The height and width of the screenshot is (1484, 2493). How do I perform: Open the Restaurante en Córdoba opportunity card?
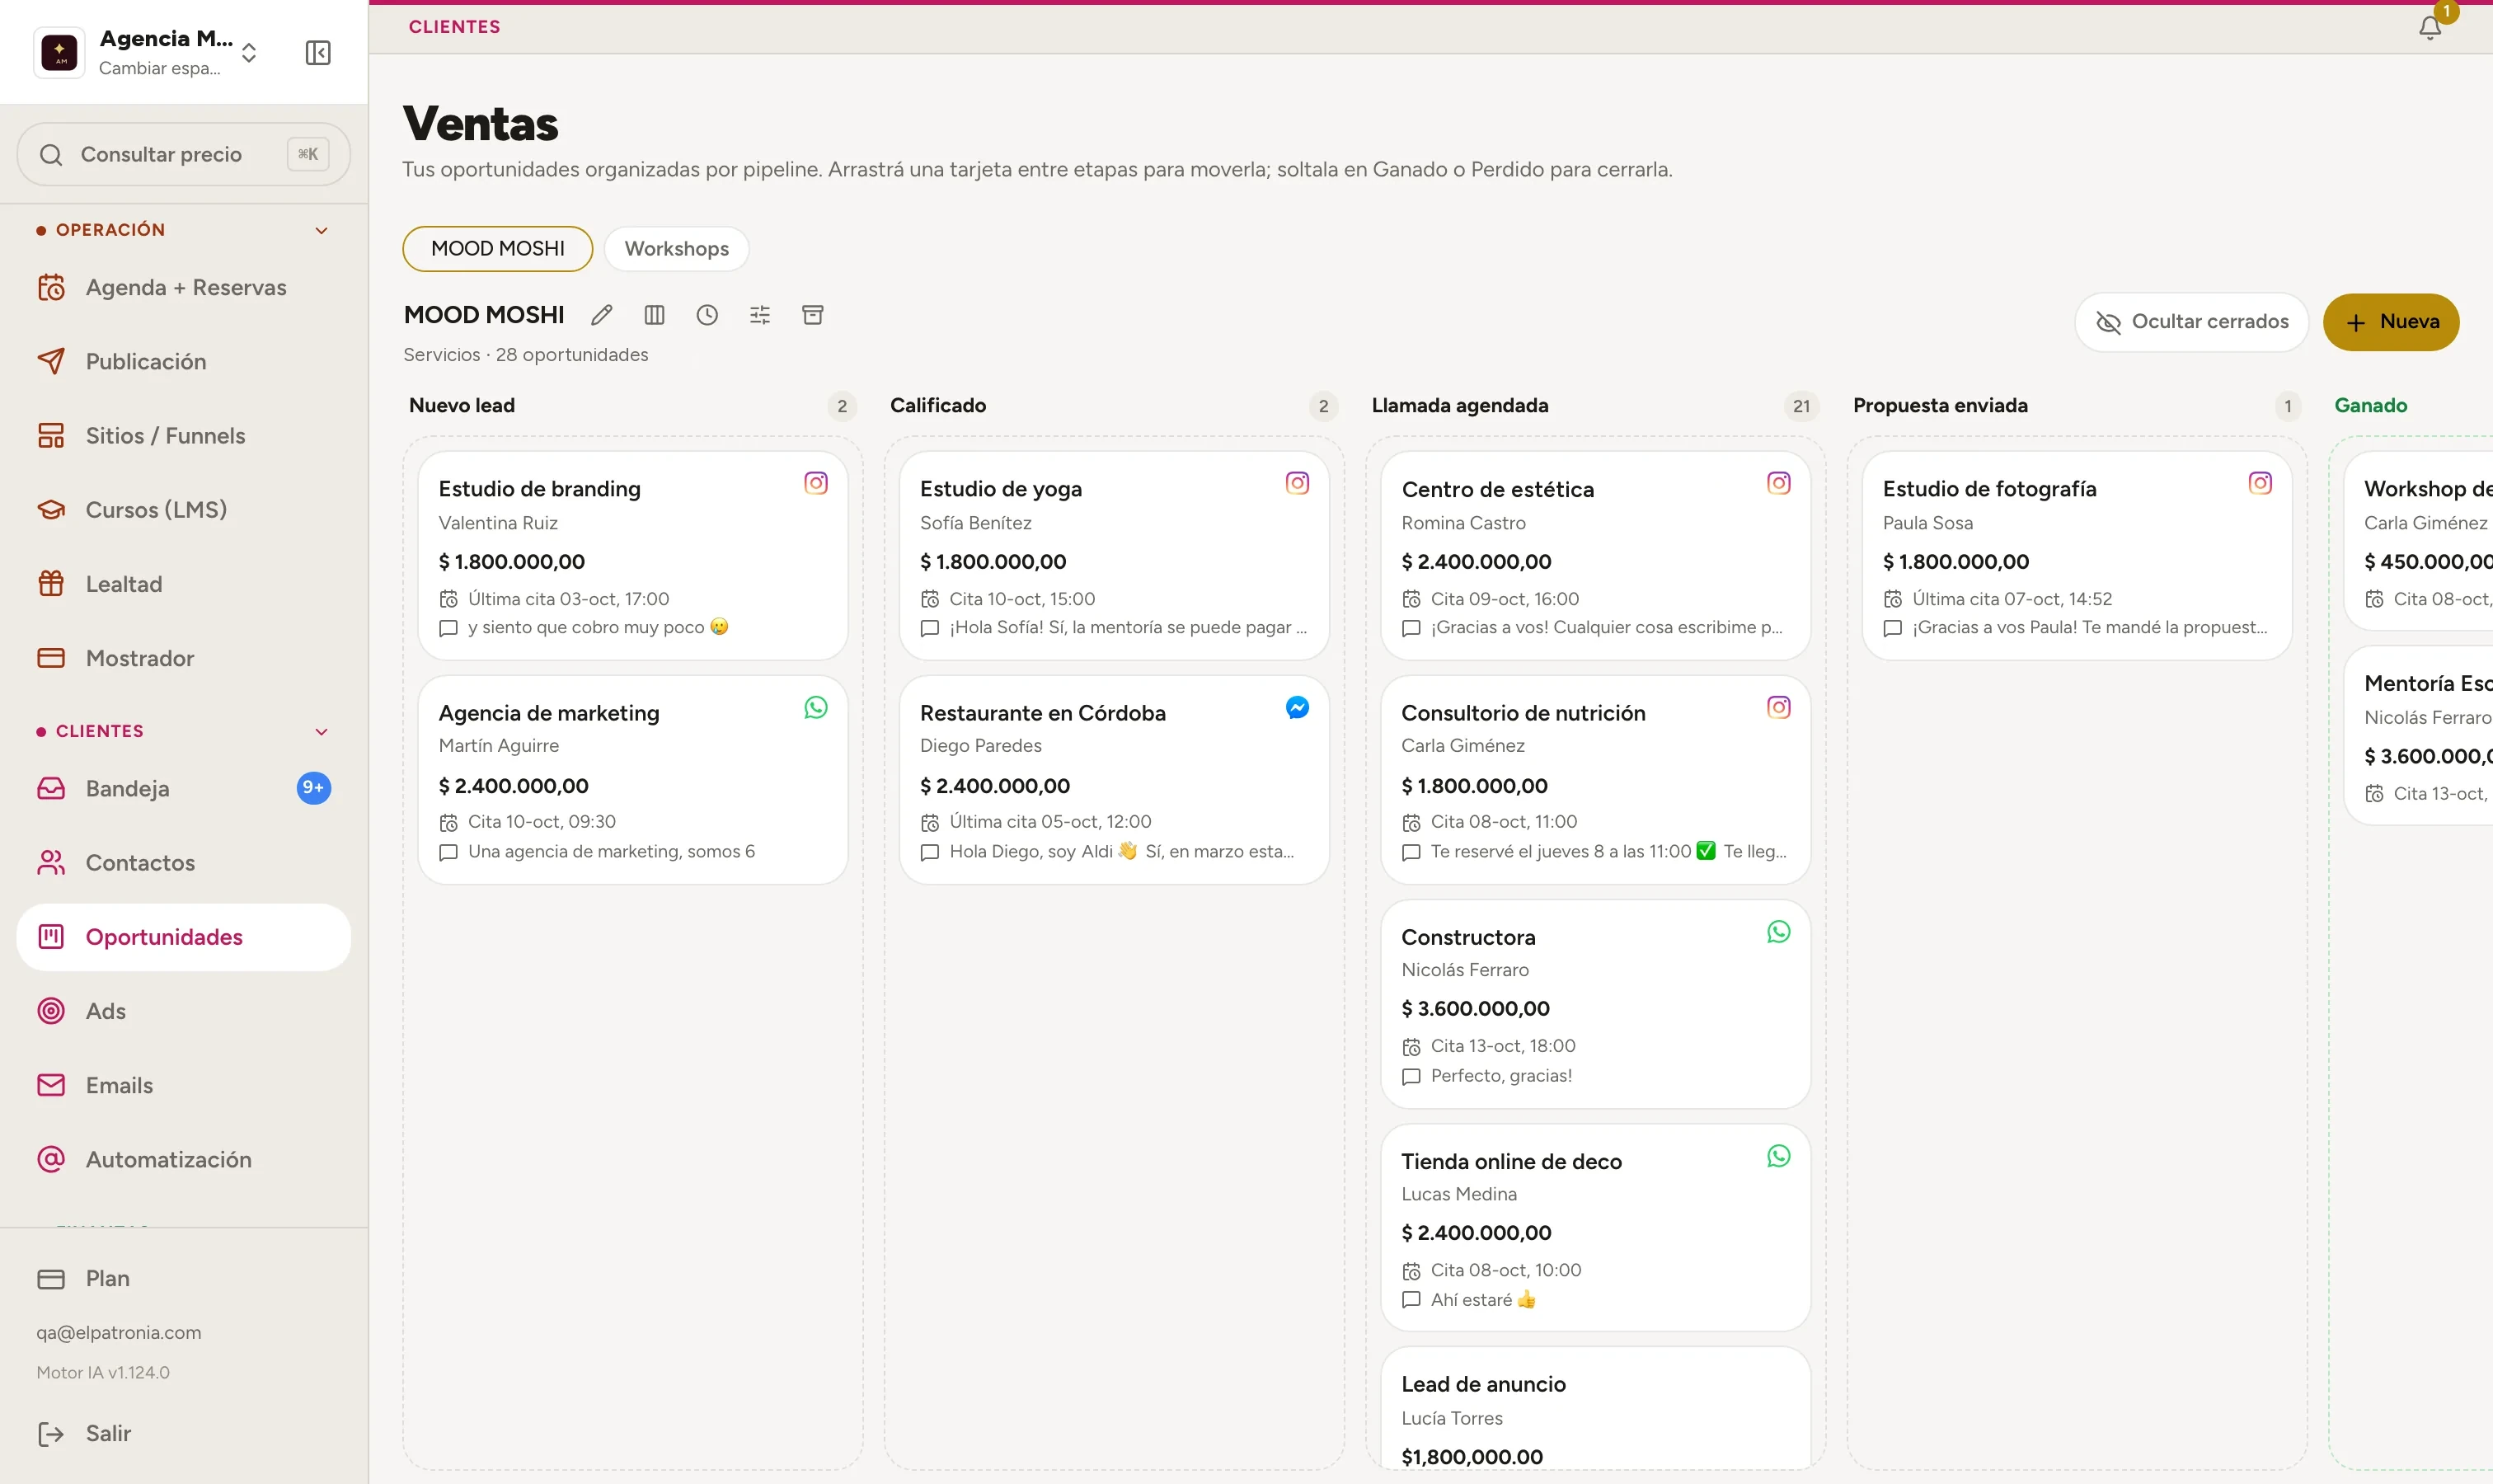click(1114, 780)
